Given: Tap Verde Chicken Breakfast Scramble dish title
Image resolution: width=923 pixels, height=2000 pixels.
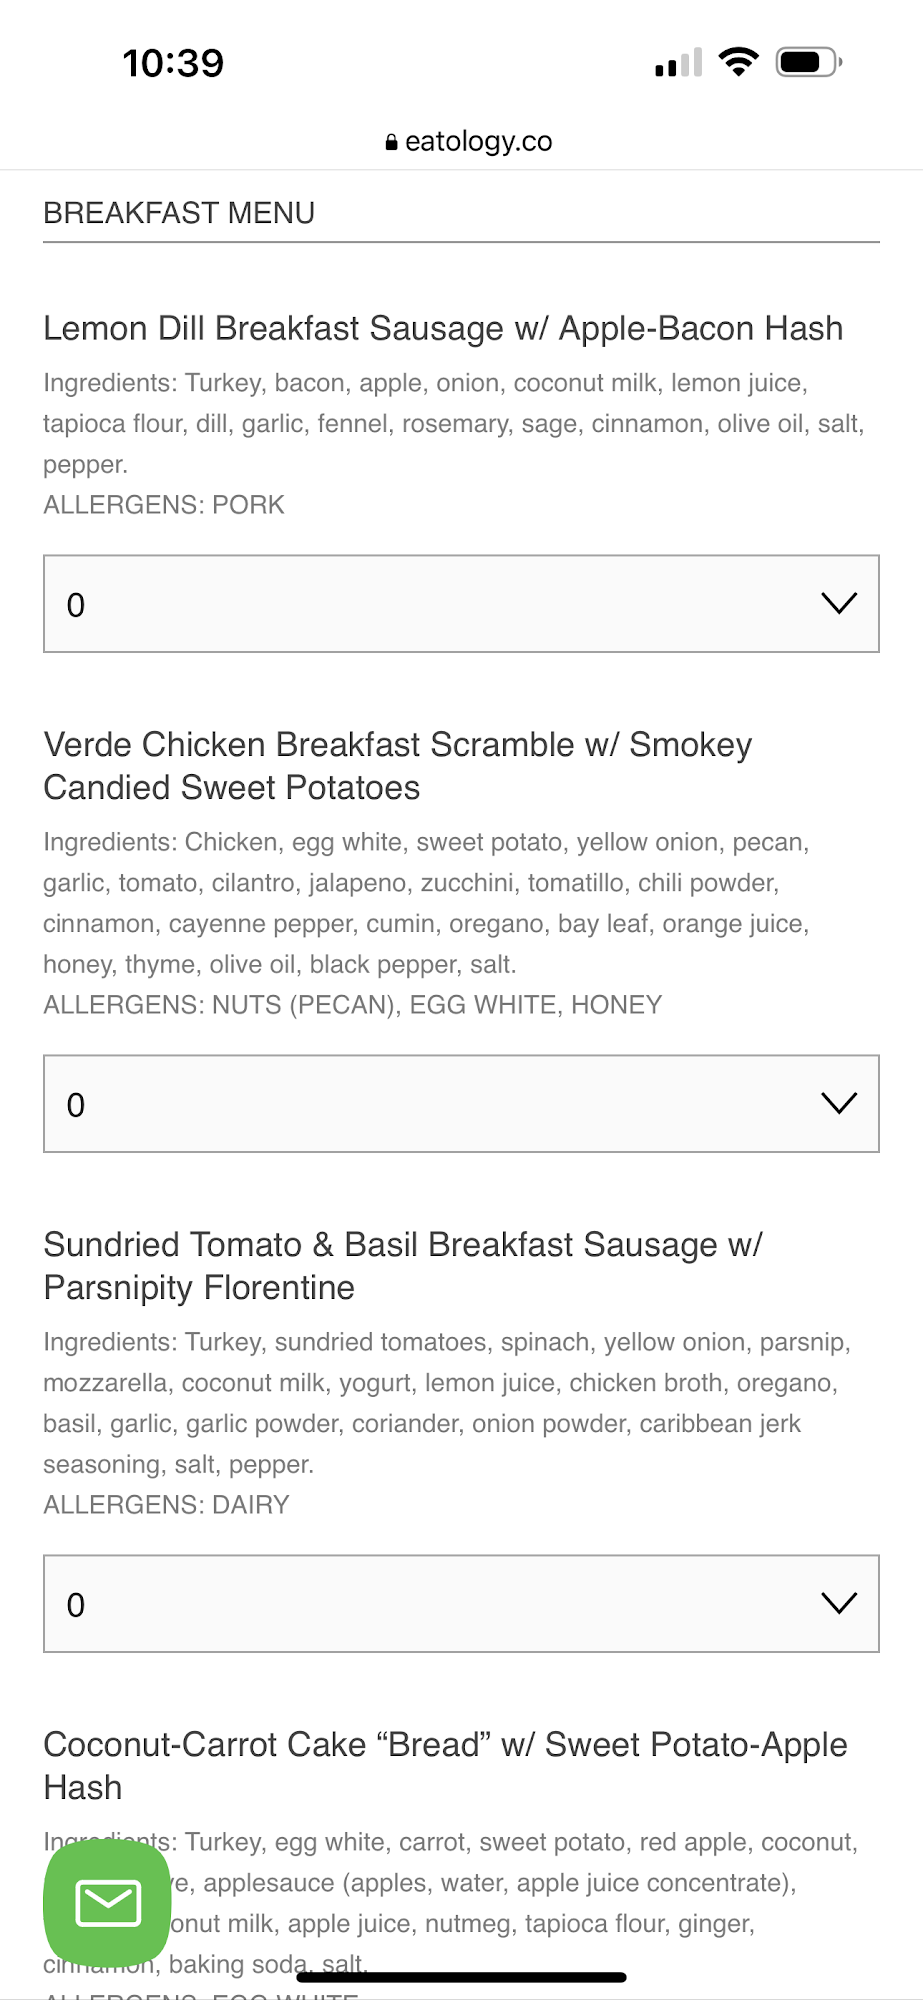Looking at the screenshot, I should pyautogui.click(x=397, y=766).
